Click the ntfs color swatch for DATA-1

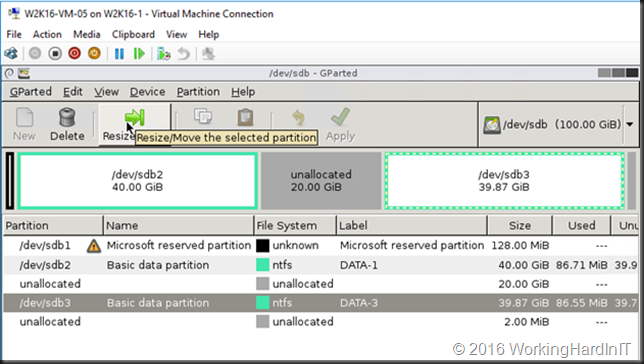pos(262,265)
